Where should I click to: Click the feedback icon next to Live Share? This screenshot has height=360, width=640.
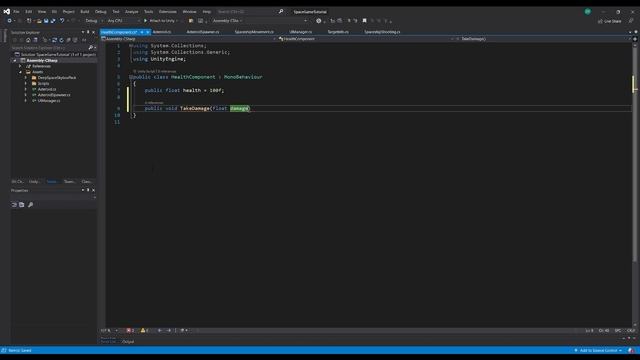click(x=631, y=21)
